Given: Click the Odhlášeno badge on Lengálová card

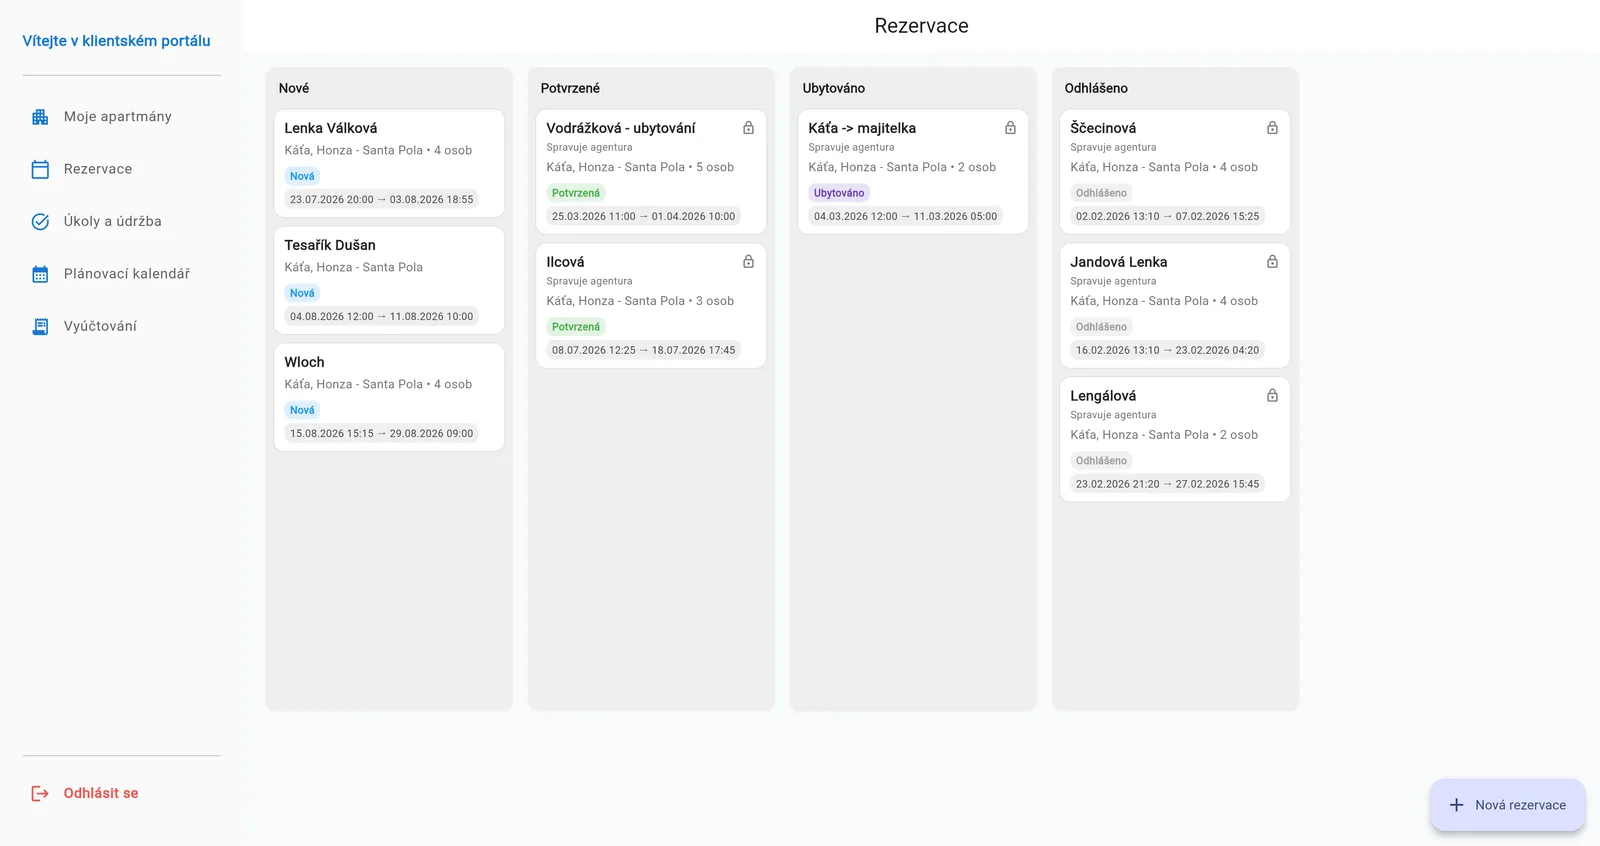Looking at the screenshot, I should click(1101, 461).
